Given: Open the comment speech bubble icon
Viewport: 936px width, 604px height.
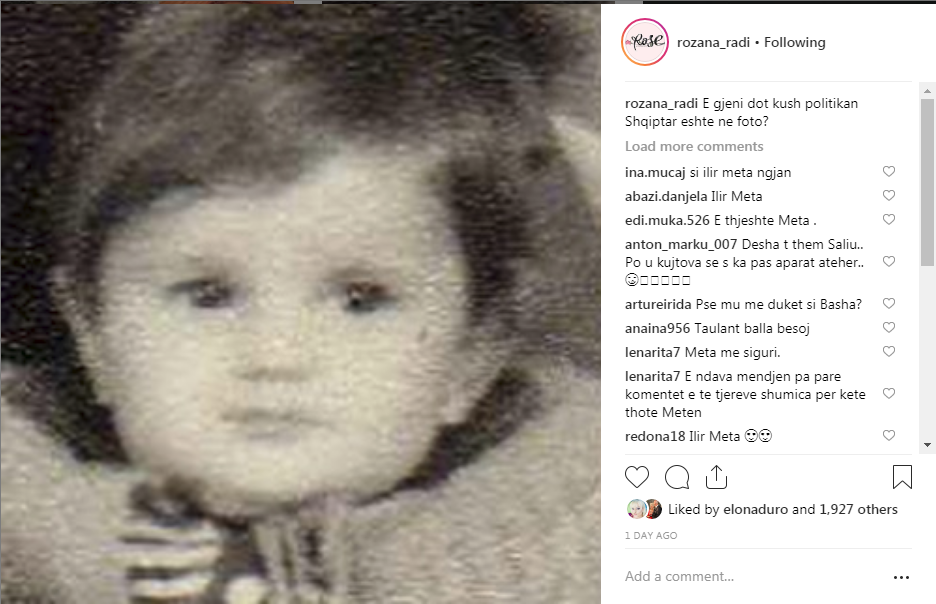Looking at the screenshot, I should [677, 477].
